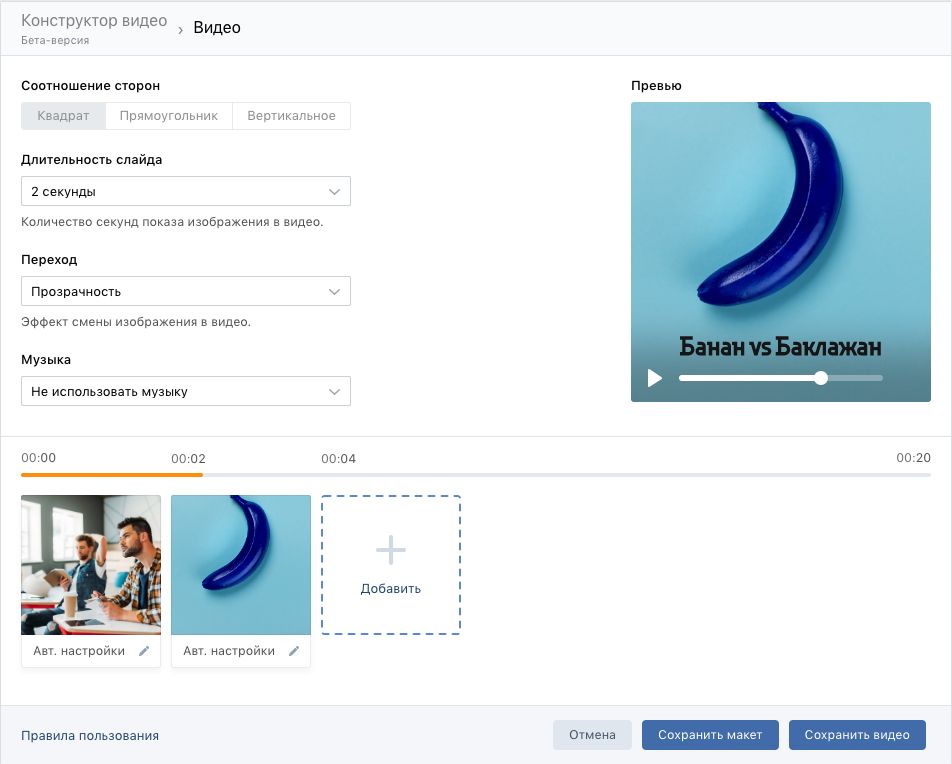
Task: Click Сохранить макет button
Action: (x=710, y=735)
